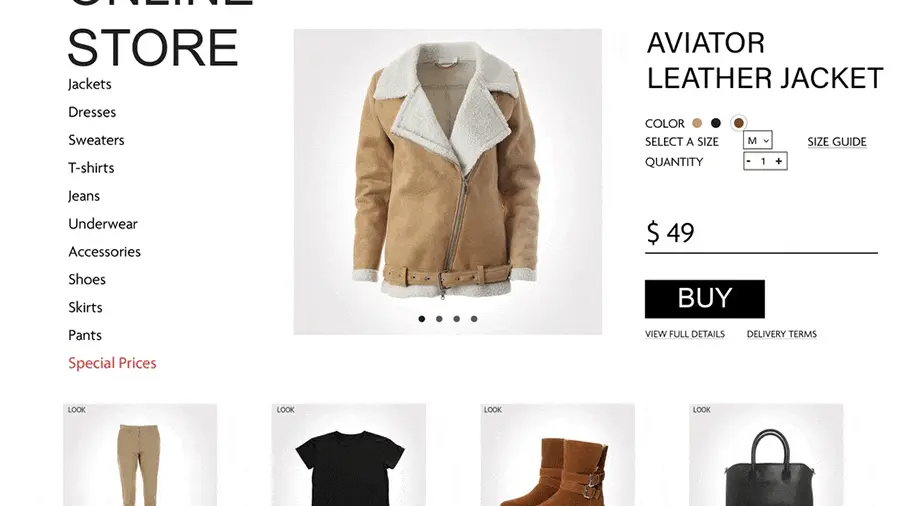Click the black BUY button

coord(705,299)
